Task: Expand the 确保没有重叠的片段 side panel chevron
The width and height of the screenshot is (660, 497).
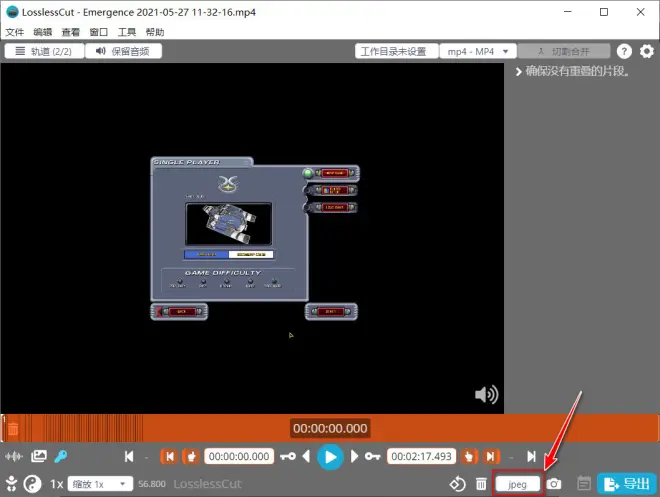Action: (519, 72)
